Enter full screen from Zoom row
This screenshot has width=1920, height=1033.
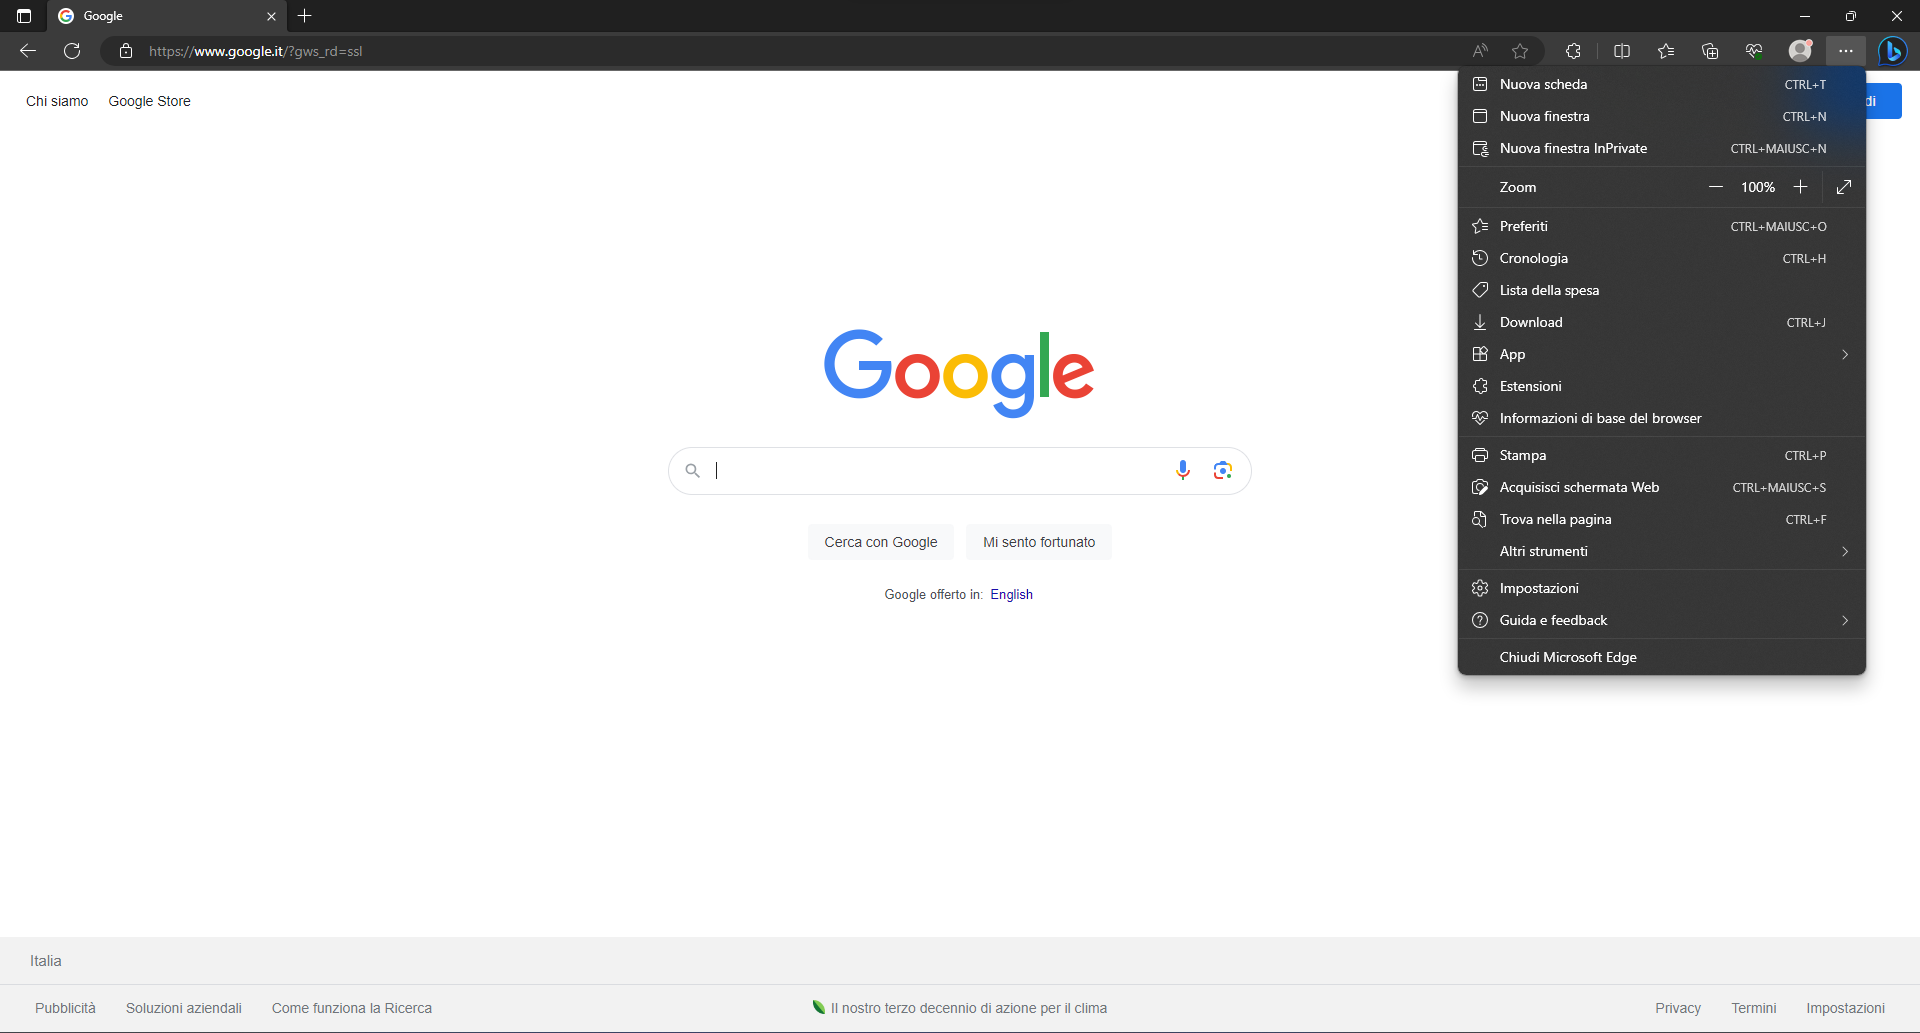[1844, 187]
